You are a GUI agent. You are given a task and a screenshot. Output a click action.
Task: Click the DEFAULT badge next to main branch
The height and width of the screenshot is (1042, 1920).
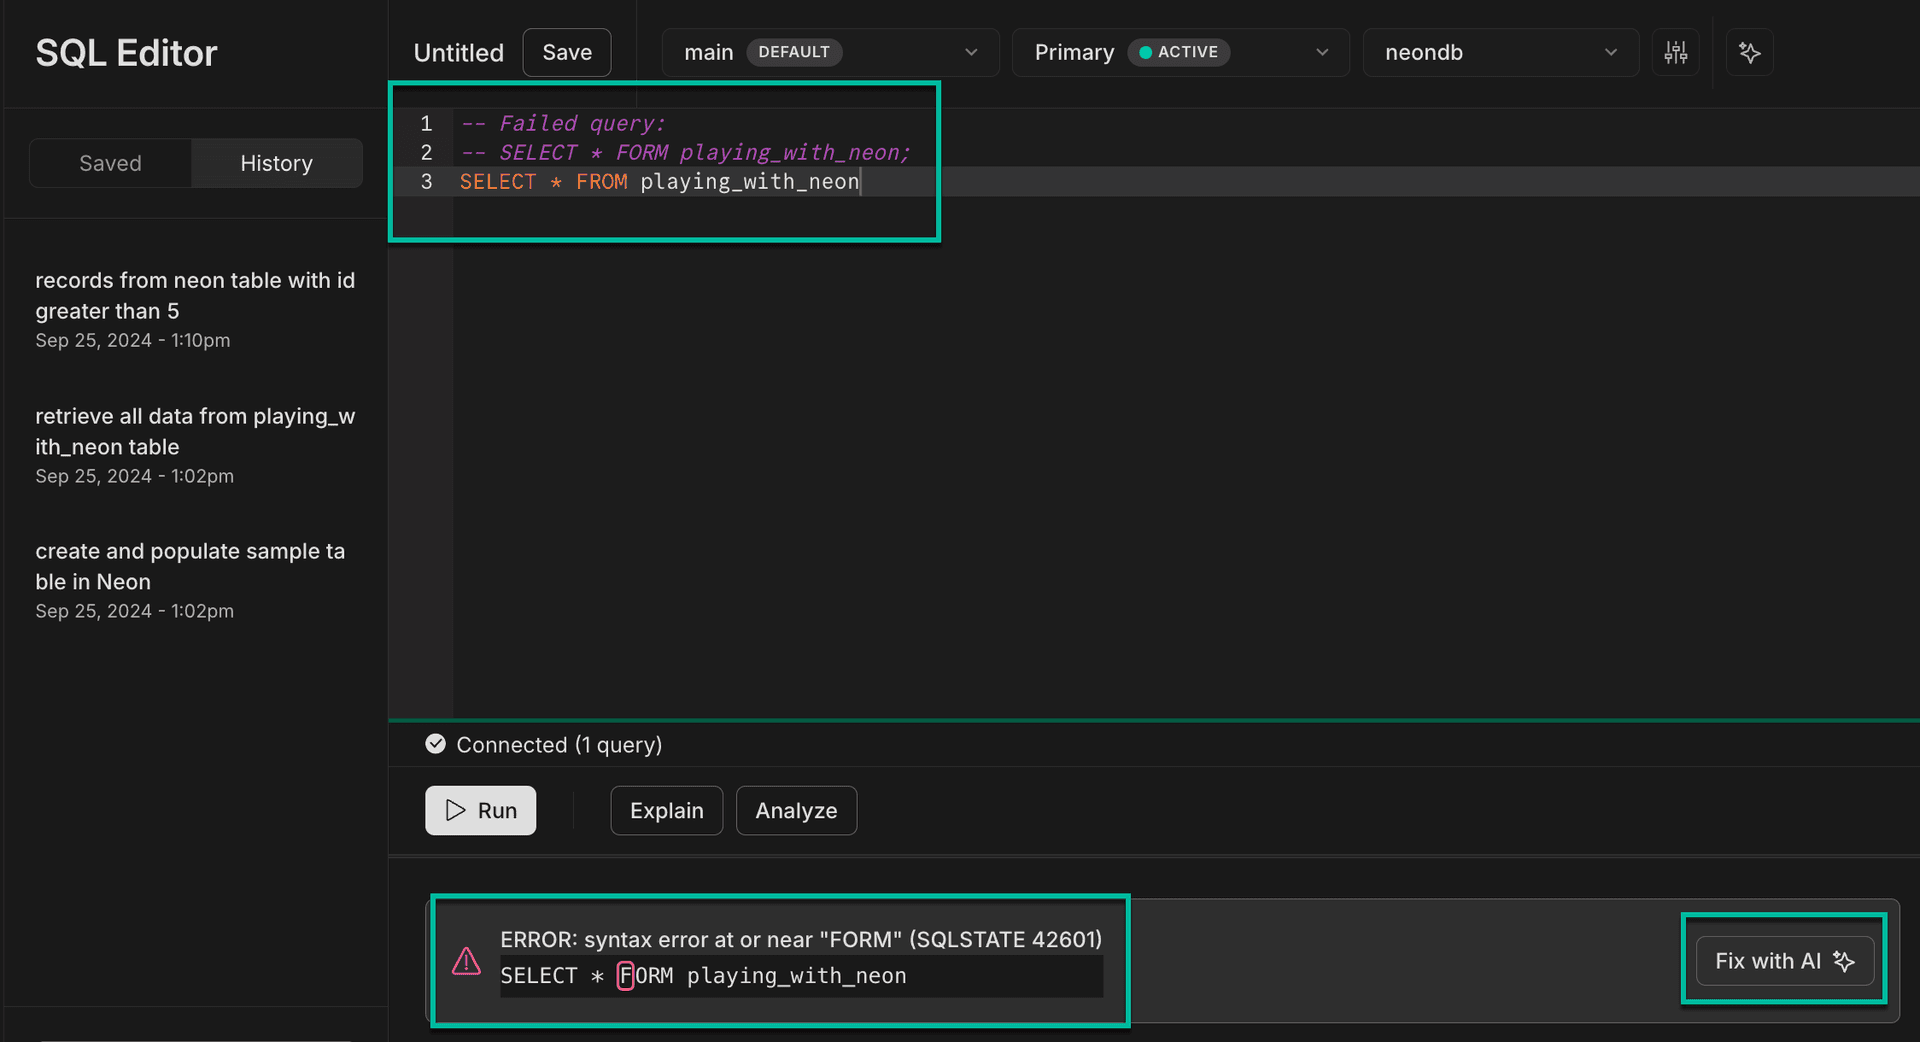[794, 52]
